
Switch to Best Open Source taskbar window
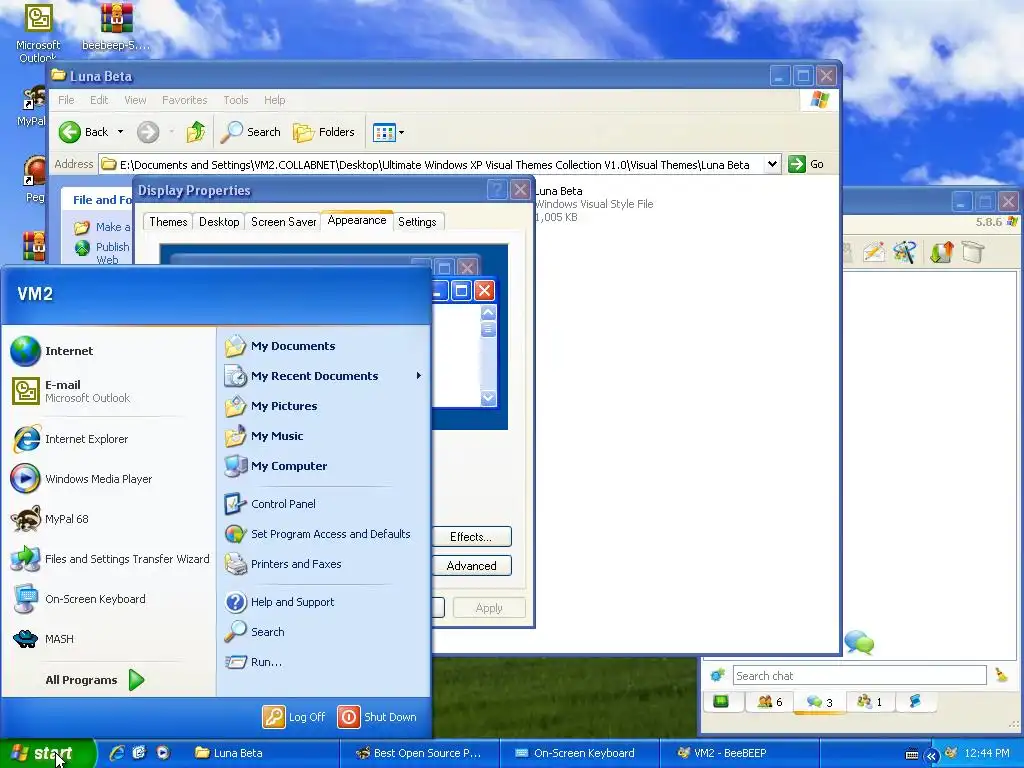click(x=420, y=754)
